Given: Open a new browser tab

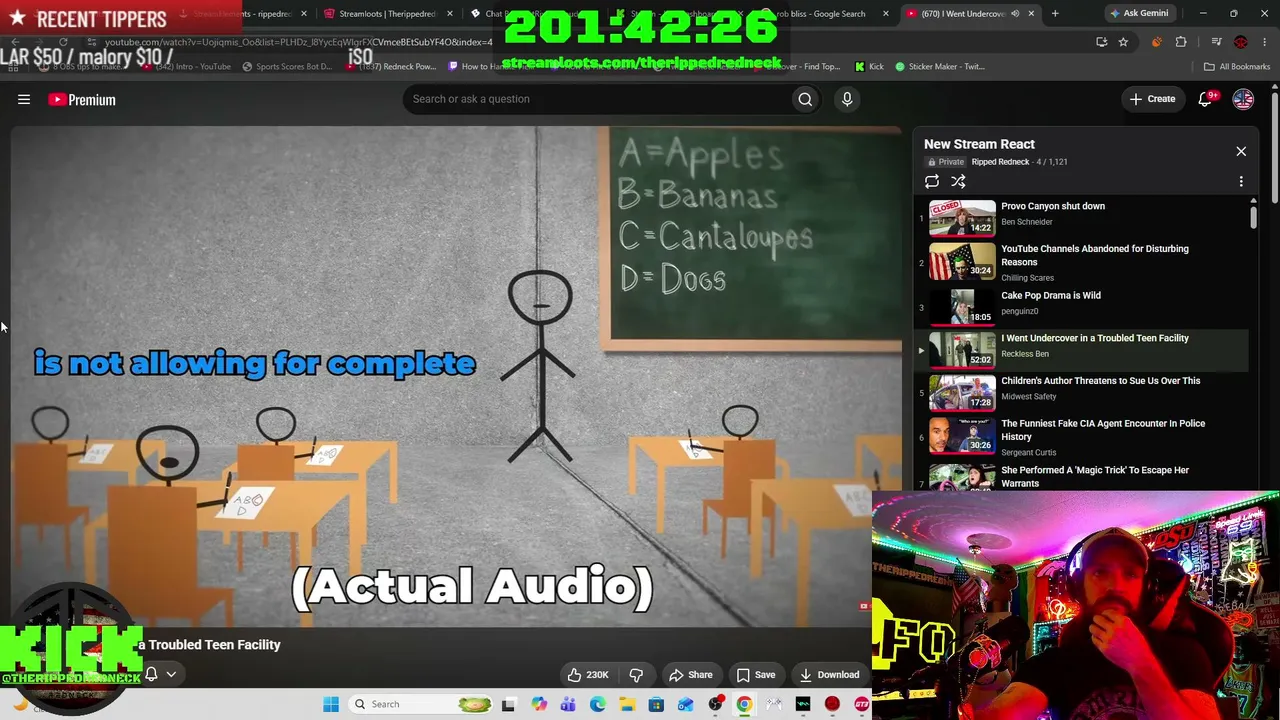Looking at the screenshot, I should [1055, 14].
